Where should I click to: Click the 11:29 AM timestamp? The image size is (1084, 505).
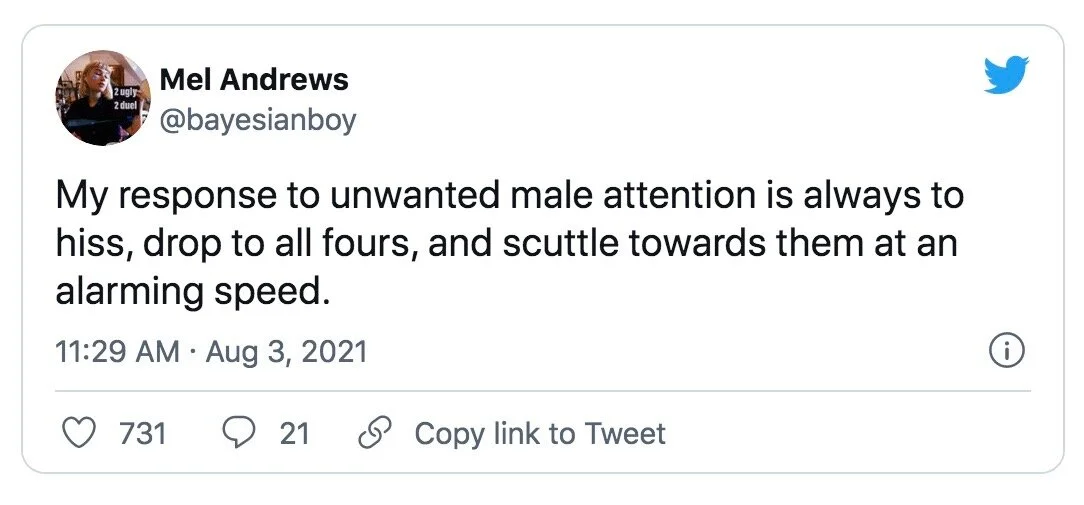[118, 353]
